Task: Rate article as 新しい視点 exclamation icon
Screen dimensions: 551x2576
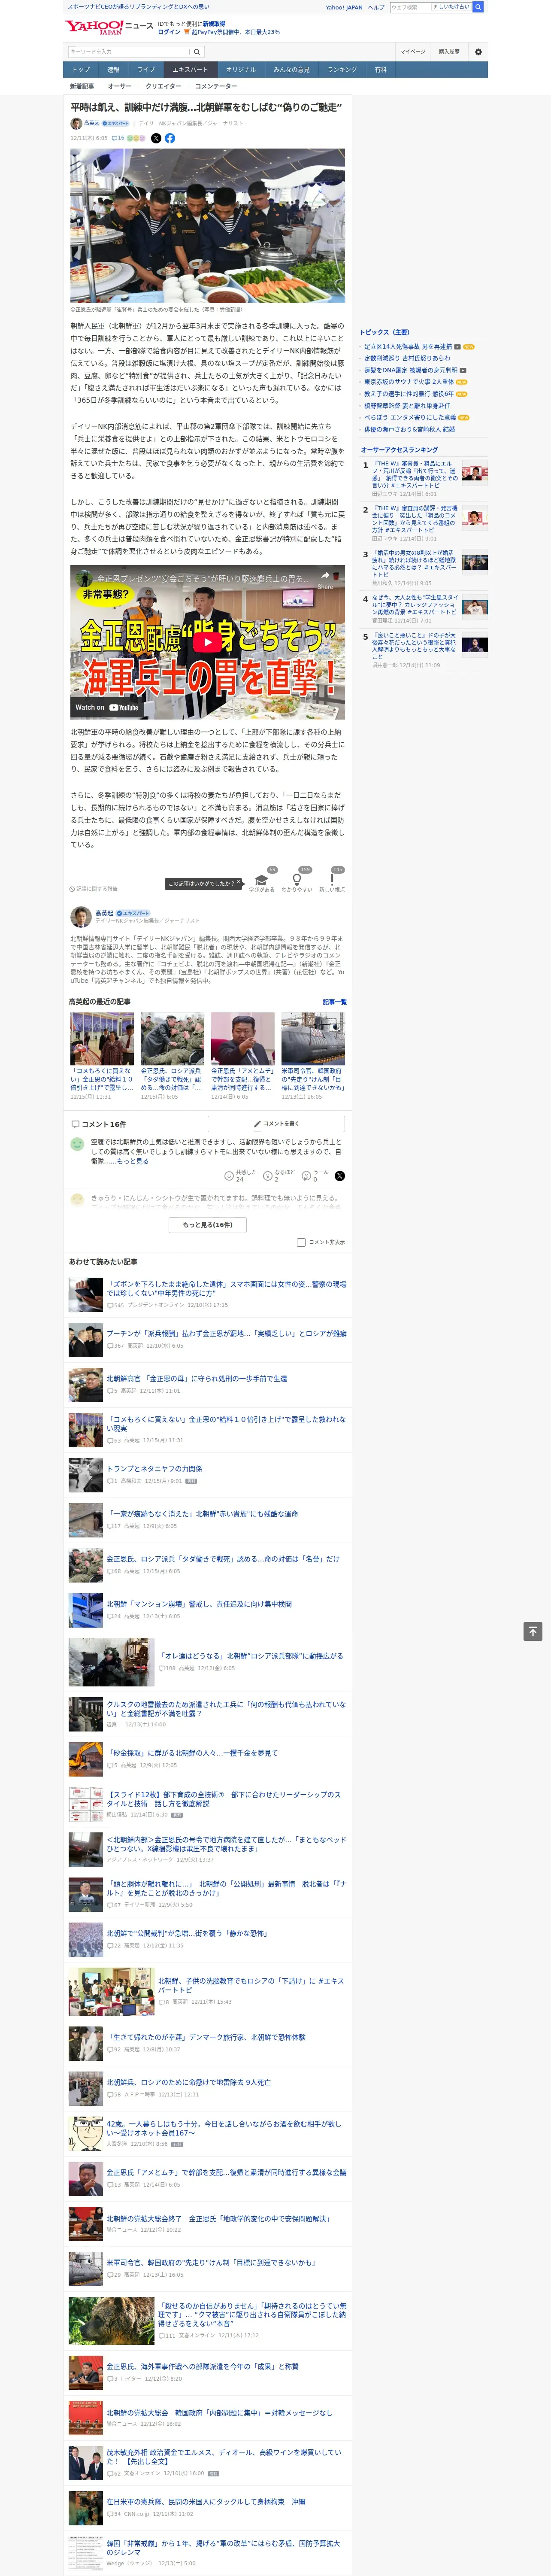Action: pos(332,881)
